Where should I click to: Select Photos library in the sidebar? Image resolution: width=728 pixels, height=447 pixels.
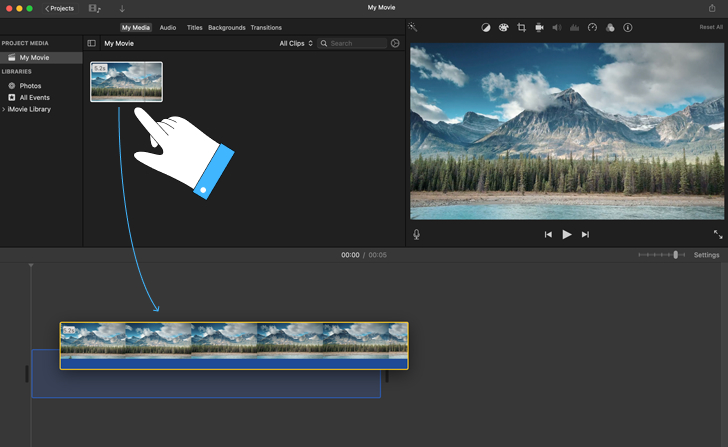point(30,86)
